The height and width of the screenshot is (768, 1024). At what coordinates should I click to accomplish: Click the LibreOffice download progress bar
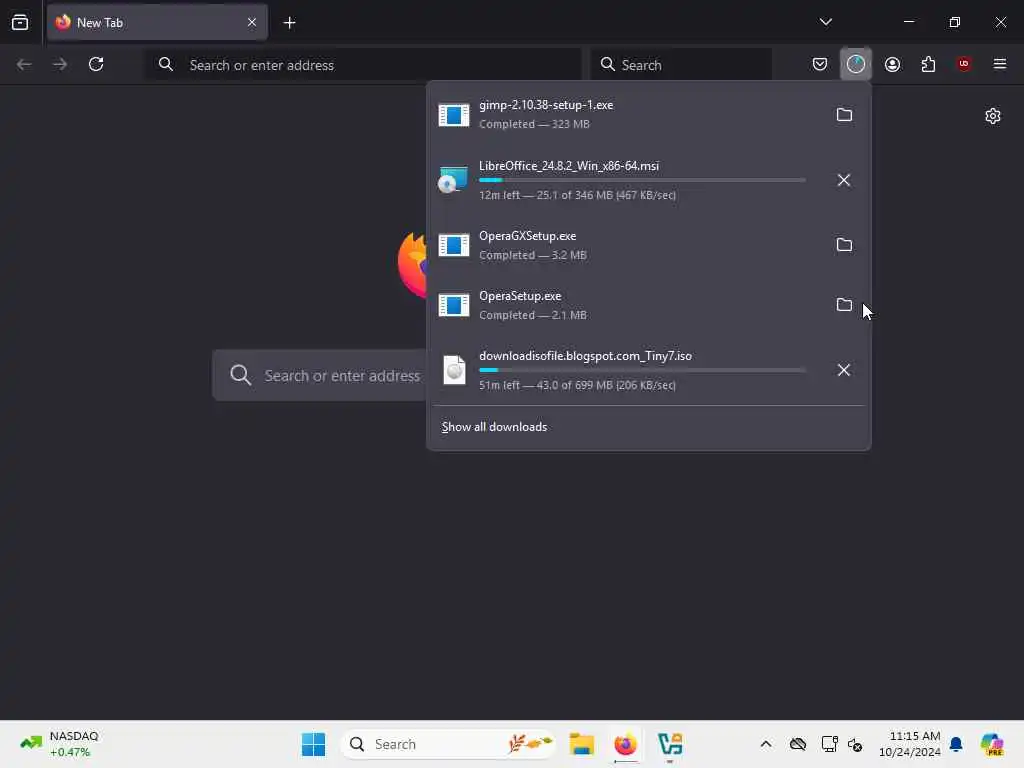coord(642,180)
